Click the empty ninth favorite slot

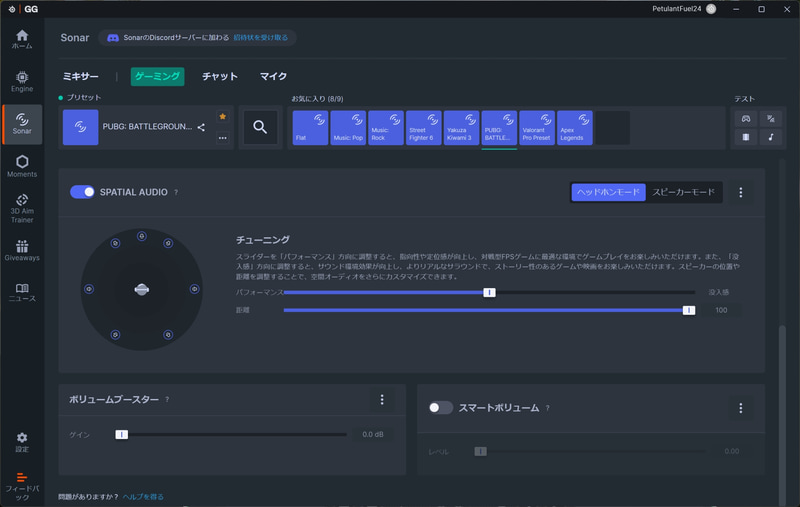pyautogui.click(x=612, y=128)
